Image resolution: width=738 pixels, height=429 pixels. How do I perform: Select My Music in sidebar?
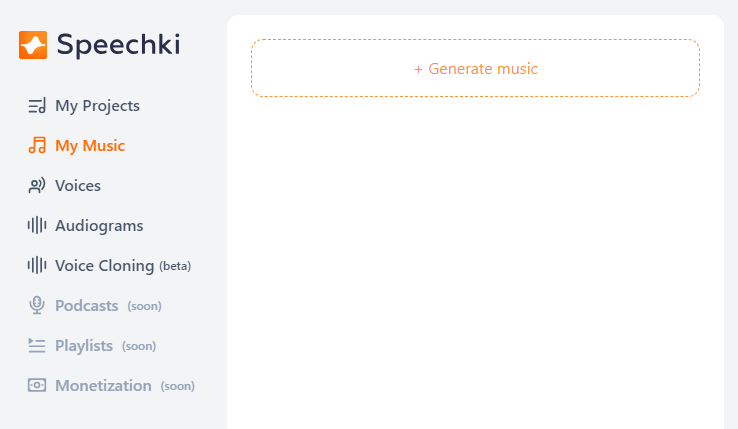click(x=90, y=146)
